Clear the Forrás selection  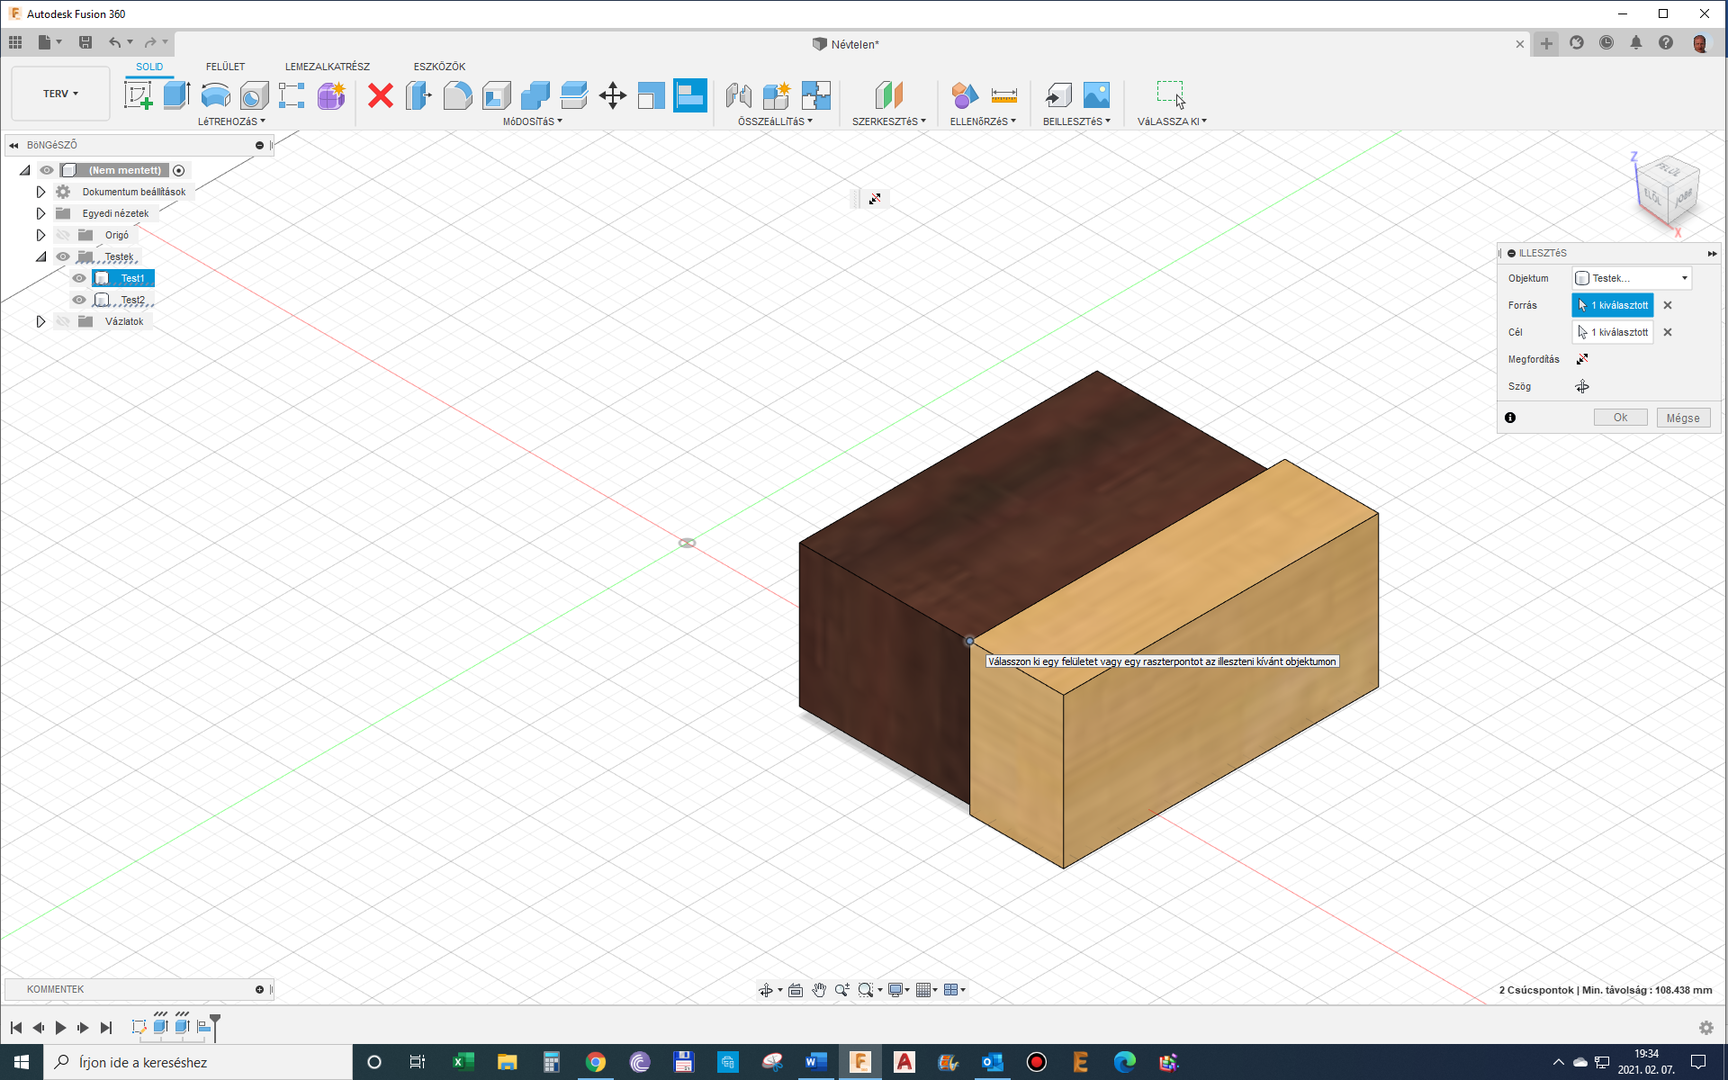pos(1667,305)
